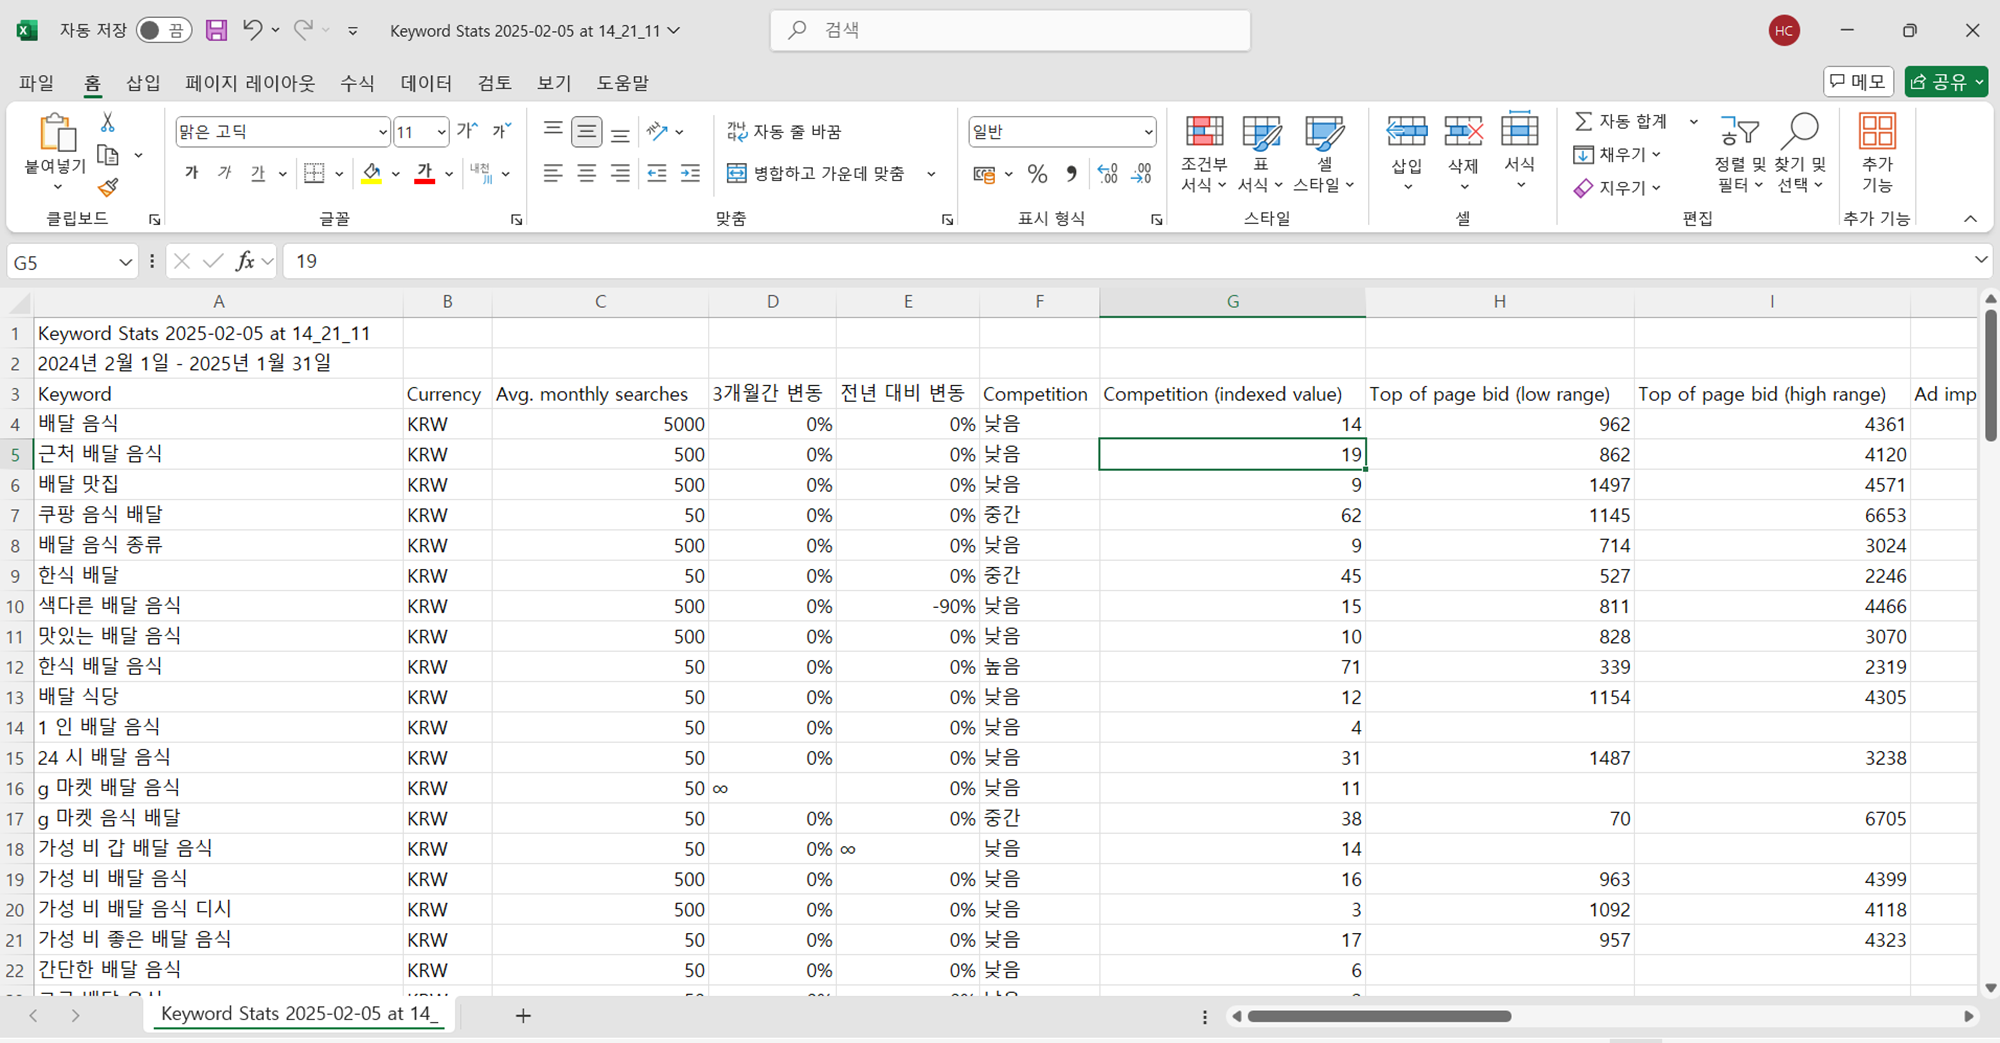Click the horizontal scrollbar thumb
The width and height of the screenshot is (2000, 1043).
1379,1016
